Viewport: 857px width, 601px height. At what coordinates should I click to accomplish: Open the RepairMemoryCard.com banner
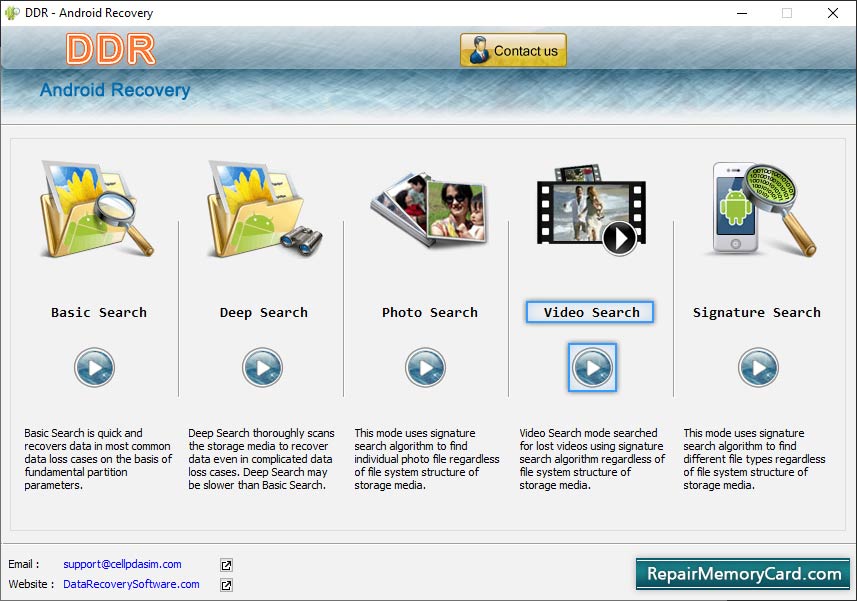click(x=743, y=574)
